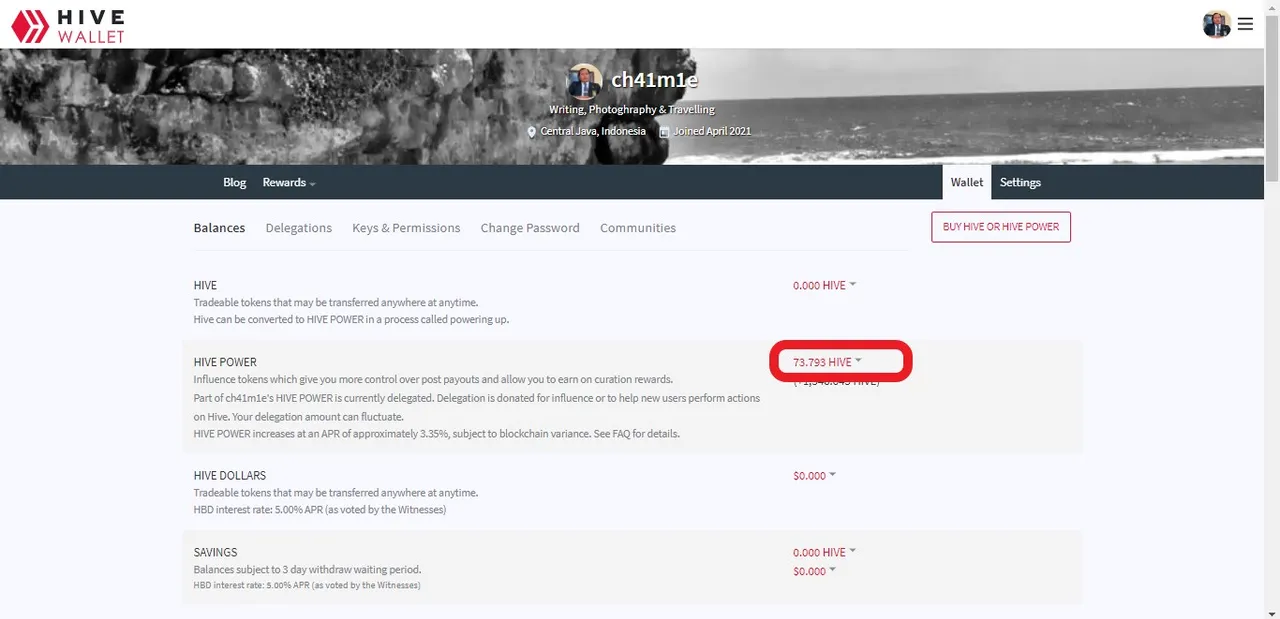Expand the $0.000 Hive Dollars dropdown
The height and width of the screenshot is (619, 1280).
tap(815, 476)
